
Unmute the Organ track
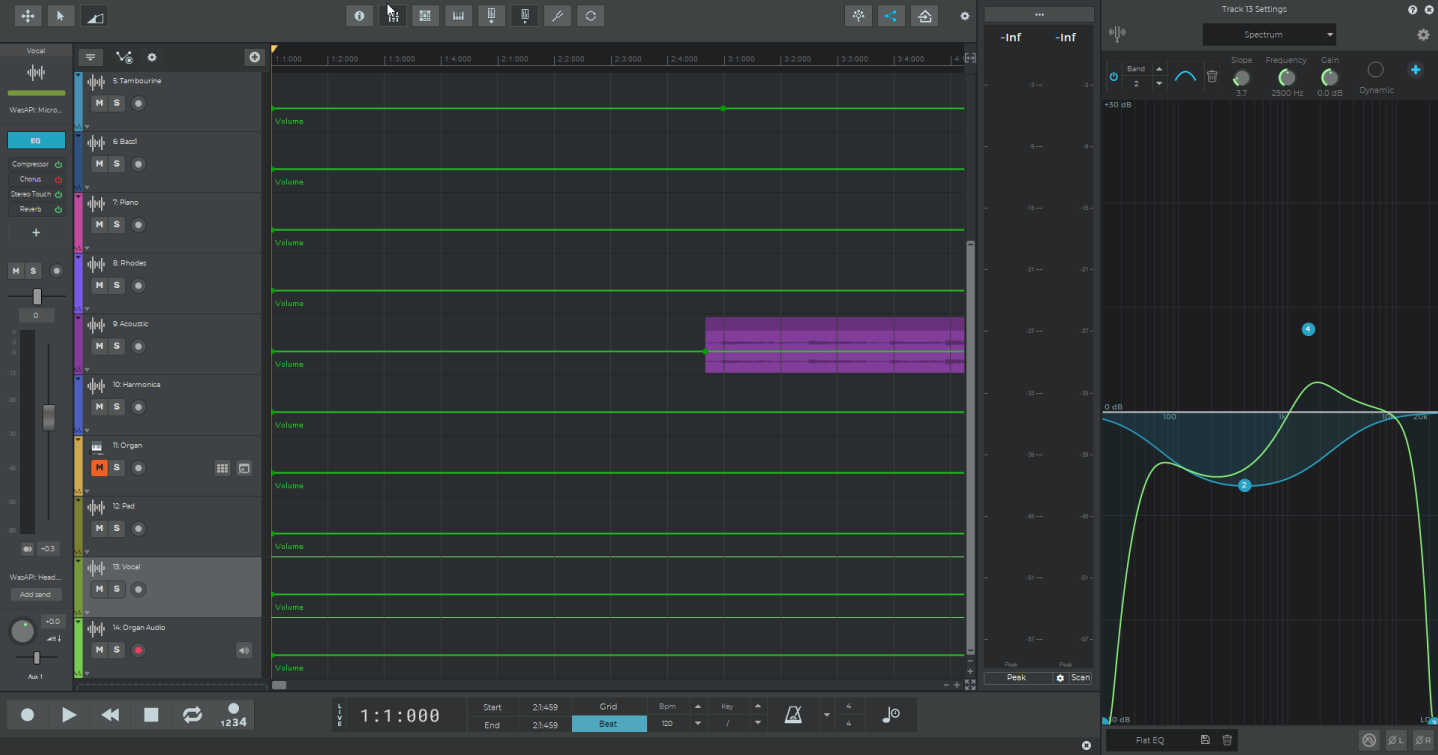pos(99,468)
